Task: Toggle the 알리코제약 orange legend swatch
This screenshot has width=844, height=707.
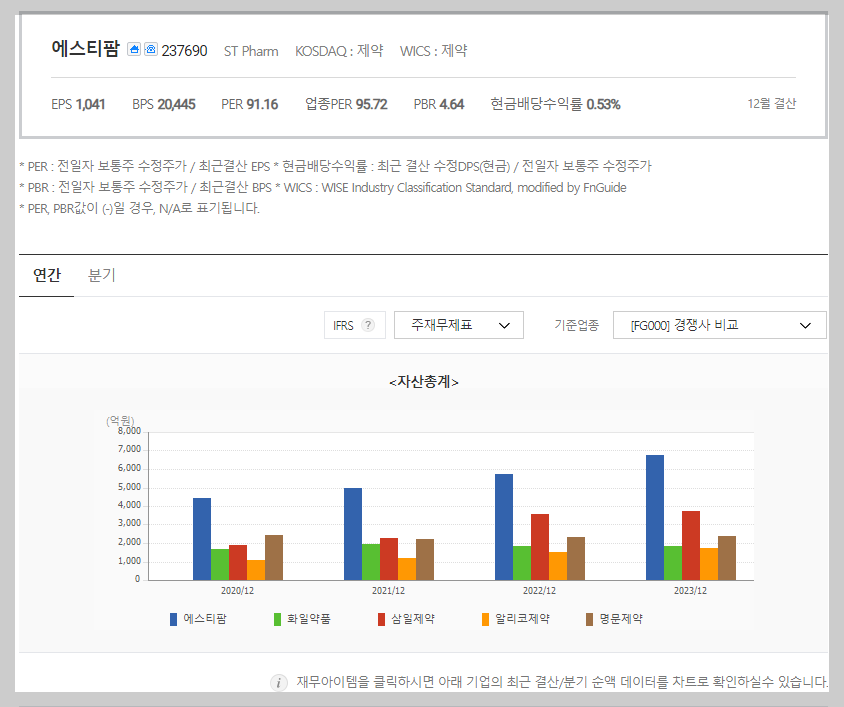Action: pyautogui.click(x=486, y=619)
